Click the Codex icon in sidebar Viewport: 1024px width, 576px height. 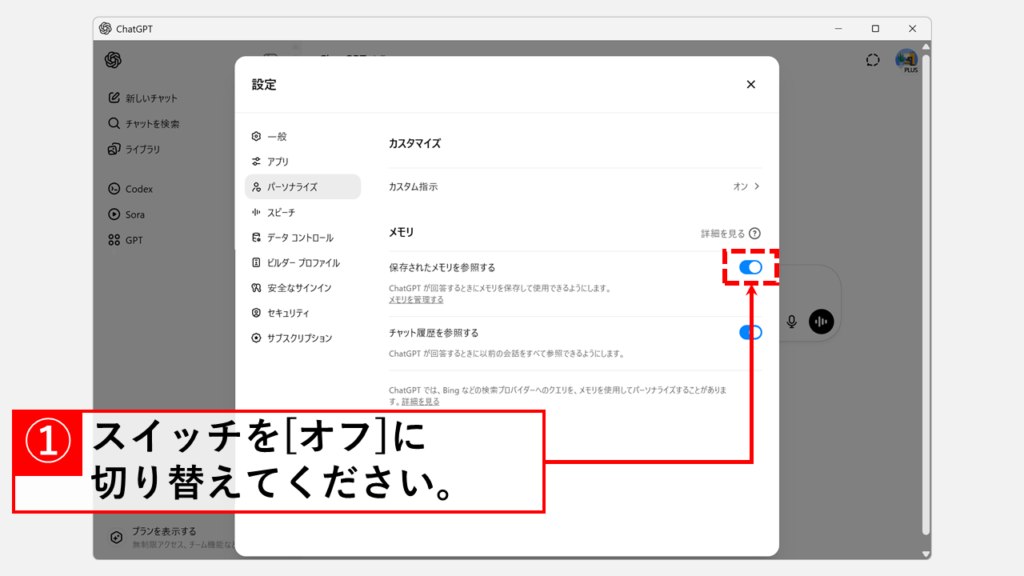point(114,189)
